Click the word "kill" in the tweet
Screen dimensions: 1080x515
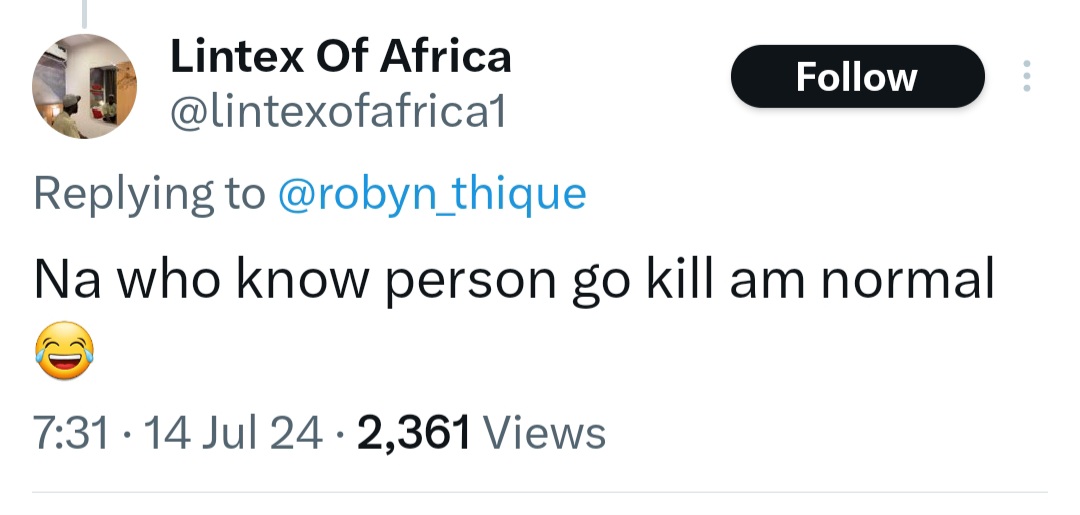(670, 279)
